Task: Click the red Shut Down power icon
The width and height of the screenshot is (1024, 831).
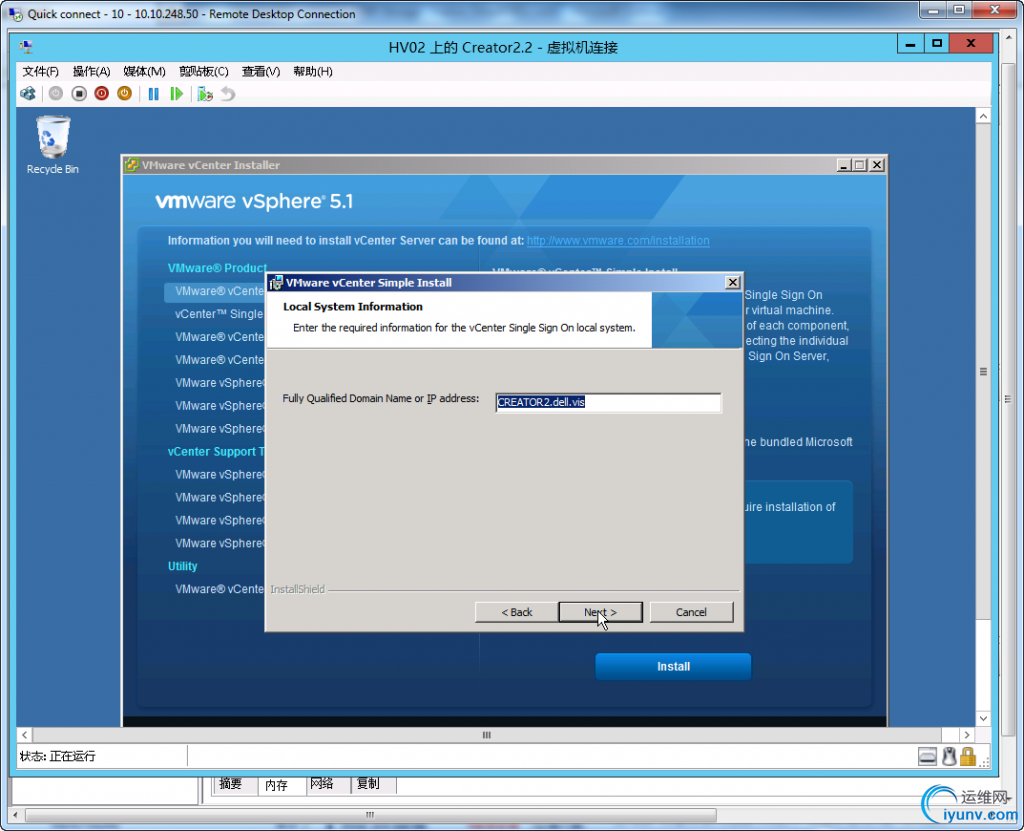Action: point(101,94)
